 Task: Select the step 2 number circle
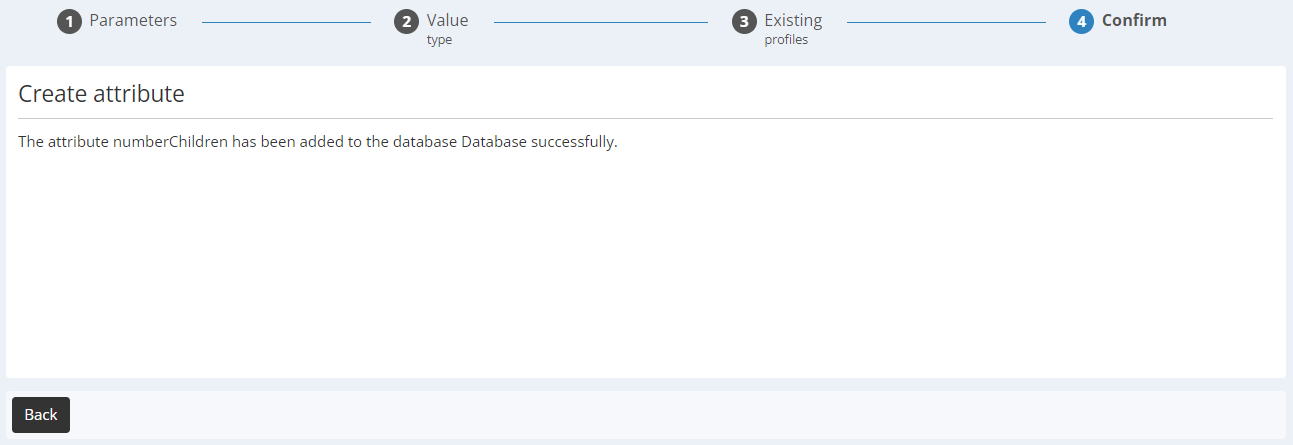[x=406, y=22]
